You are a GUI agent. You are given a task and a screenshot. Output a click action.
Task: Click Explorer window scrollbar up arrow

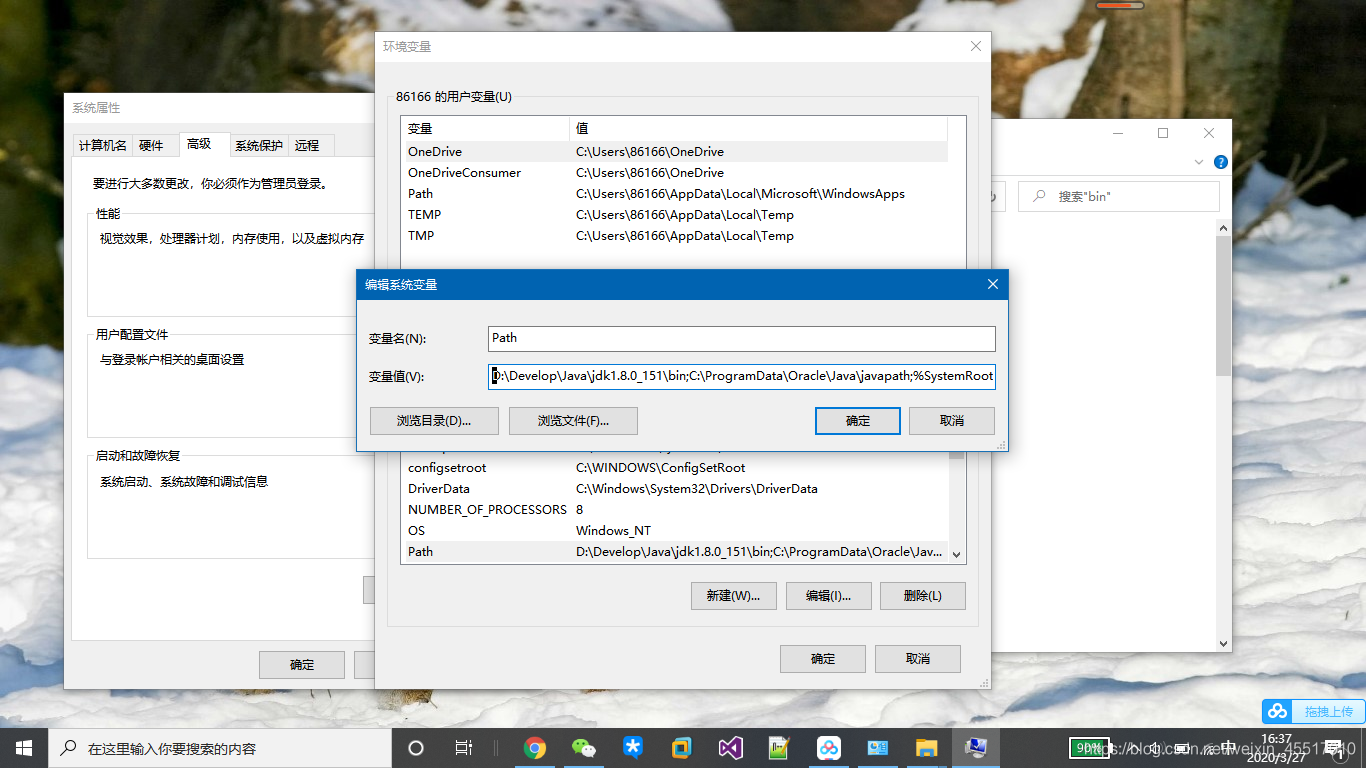pos(1223,228)
